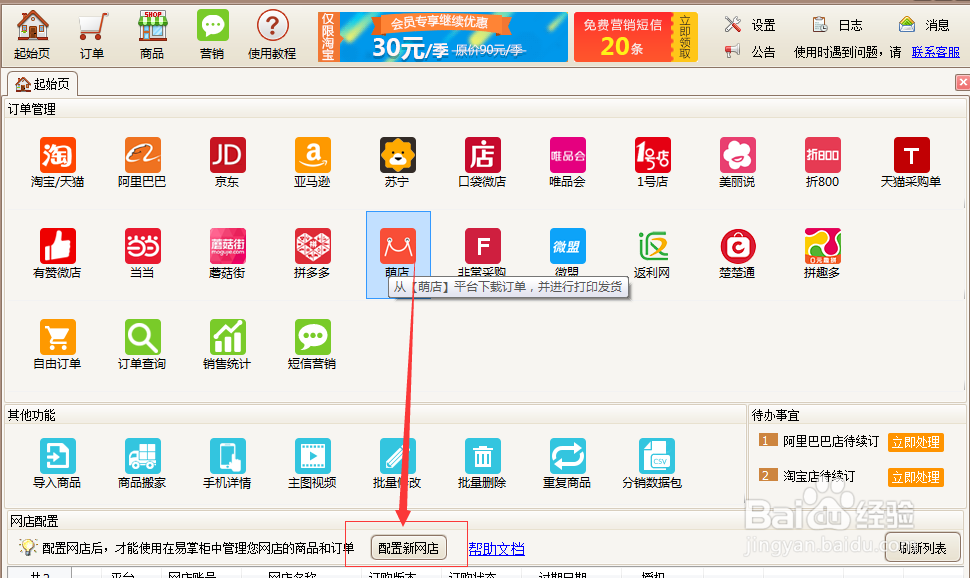This screenshot has width=970, height=578.
Task: Open the 订单 shopping cart toolbar icon
Action: click(92, 35)
